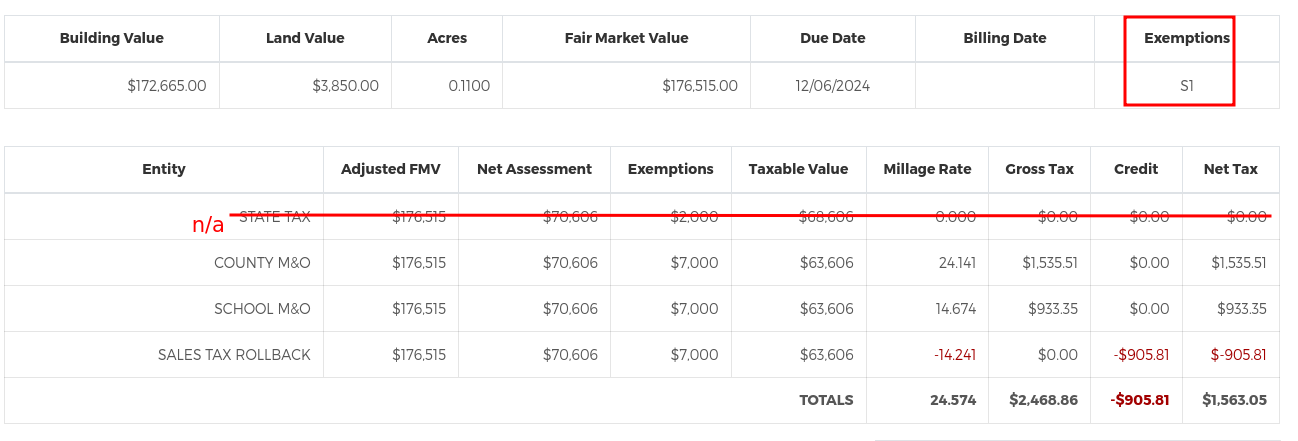Select the negative millage rate -14.241

[955, 355]
